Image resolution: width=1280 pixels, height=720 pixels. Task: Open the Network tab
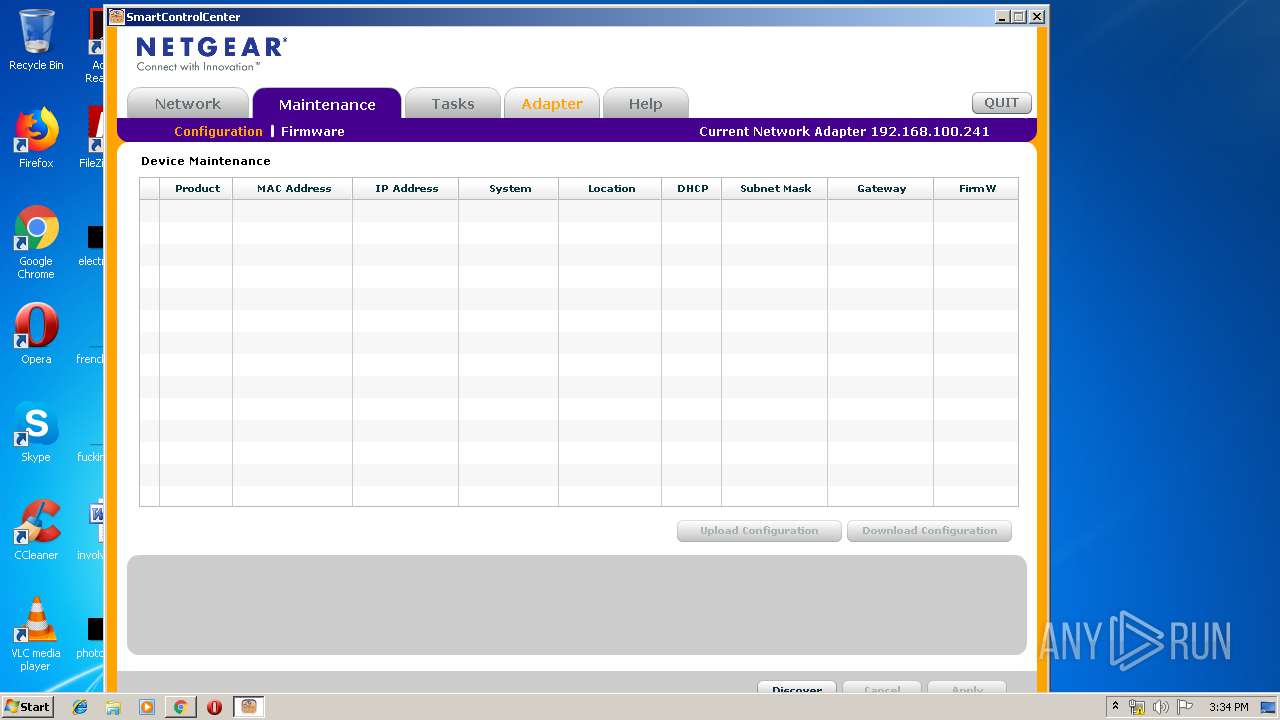click(x=188, y=104)
